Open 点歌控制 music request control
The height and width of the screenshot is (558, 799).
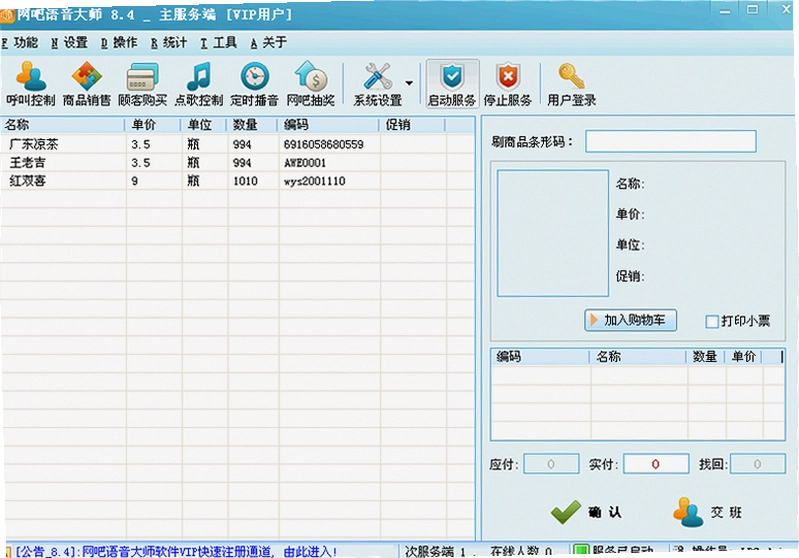(199, 84)
